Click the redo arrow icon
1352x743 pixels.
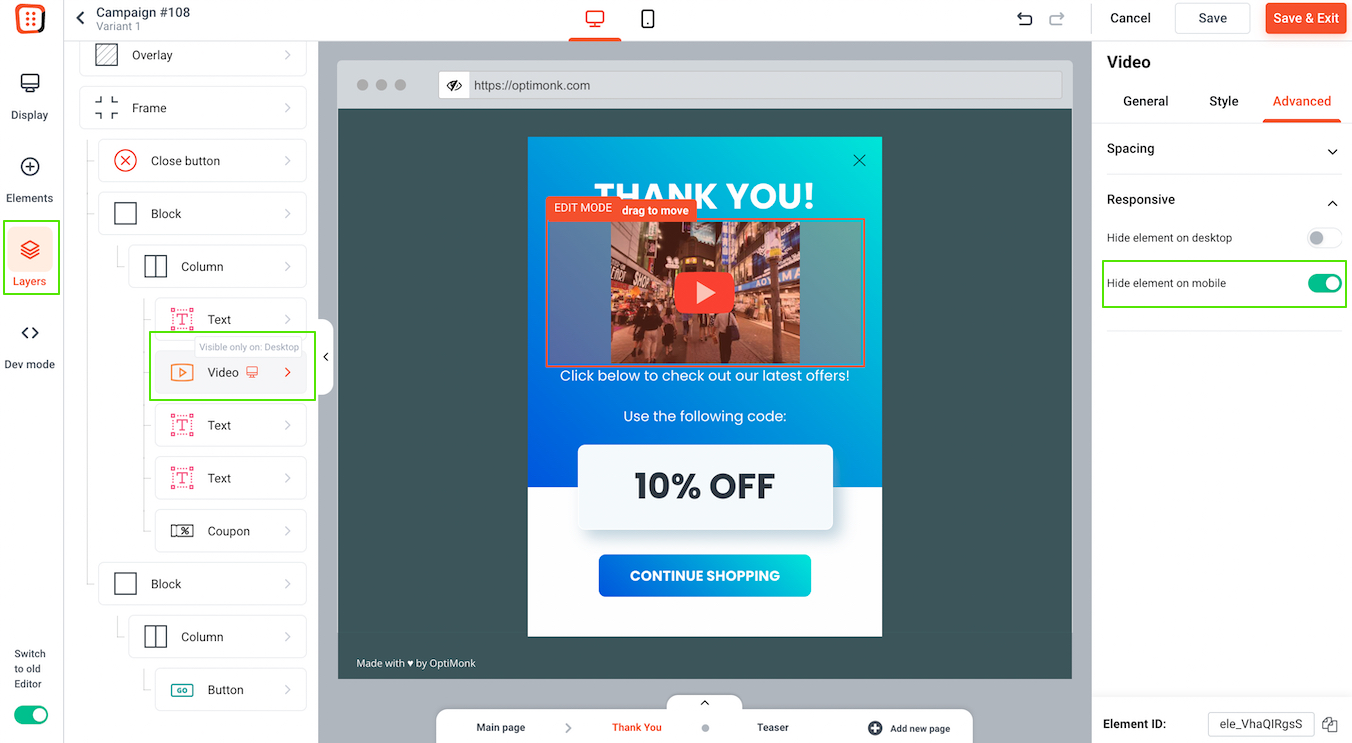click(x=1057, y=18)
